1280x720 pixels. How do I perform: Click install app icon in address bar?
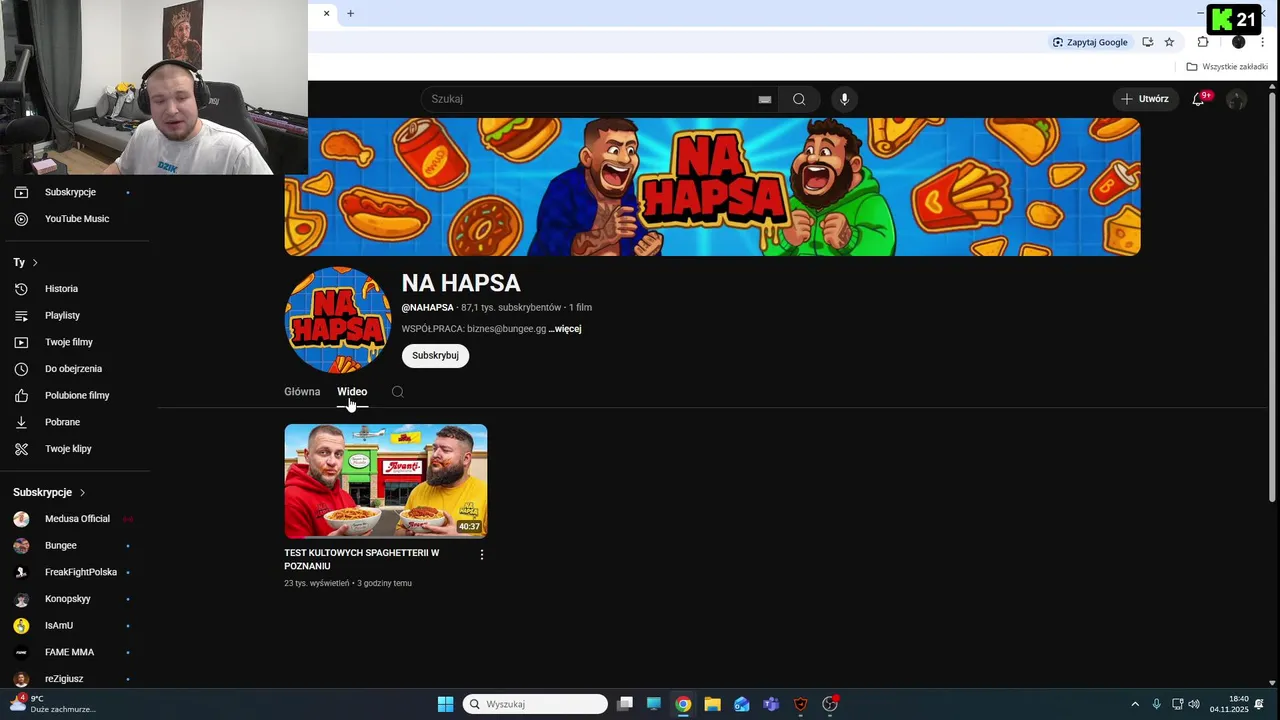pos(1148,42)
